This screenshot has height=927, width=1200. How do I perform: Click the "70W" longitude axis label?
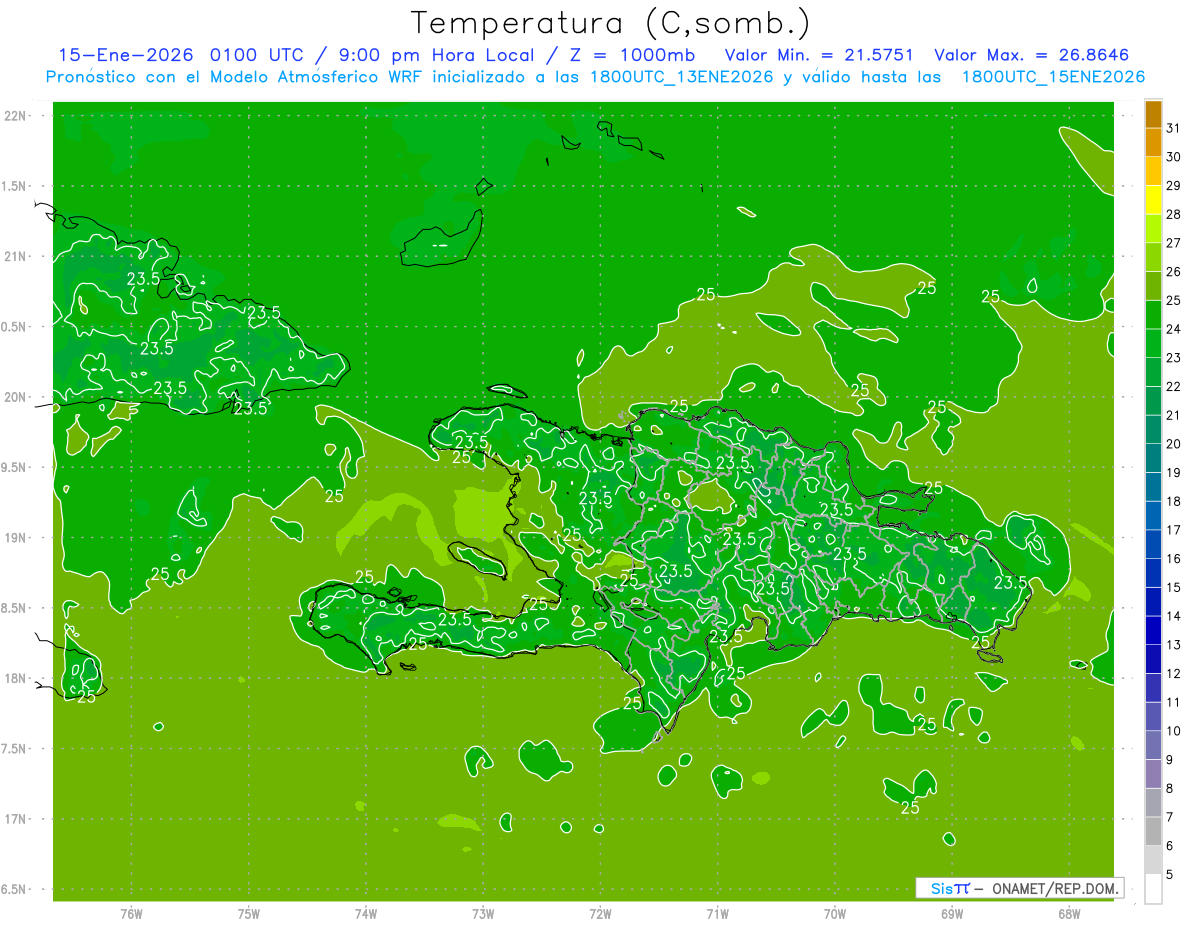[x=834, y=913]
